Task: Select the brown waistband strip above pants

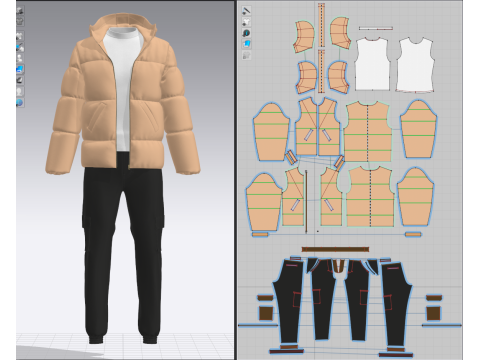Action: pyautogui.click(x=335, y=249)
